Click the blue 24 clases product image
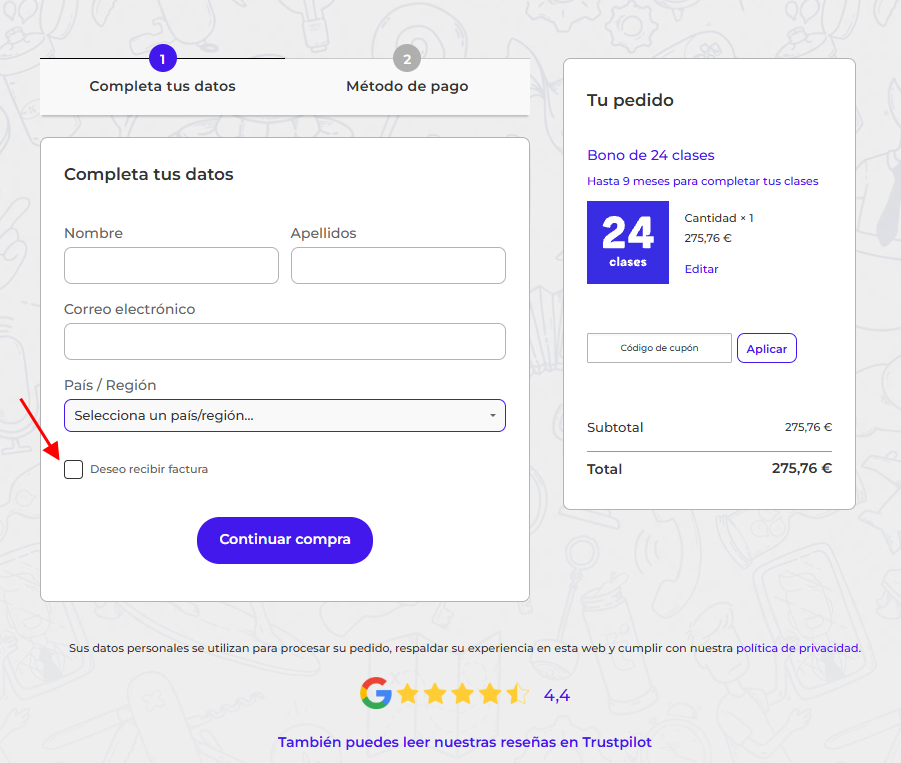This screenshot has height=763, width=901. [x=627, y=242]
